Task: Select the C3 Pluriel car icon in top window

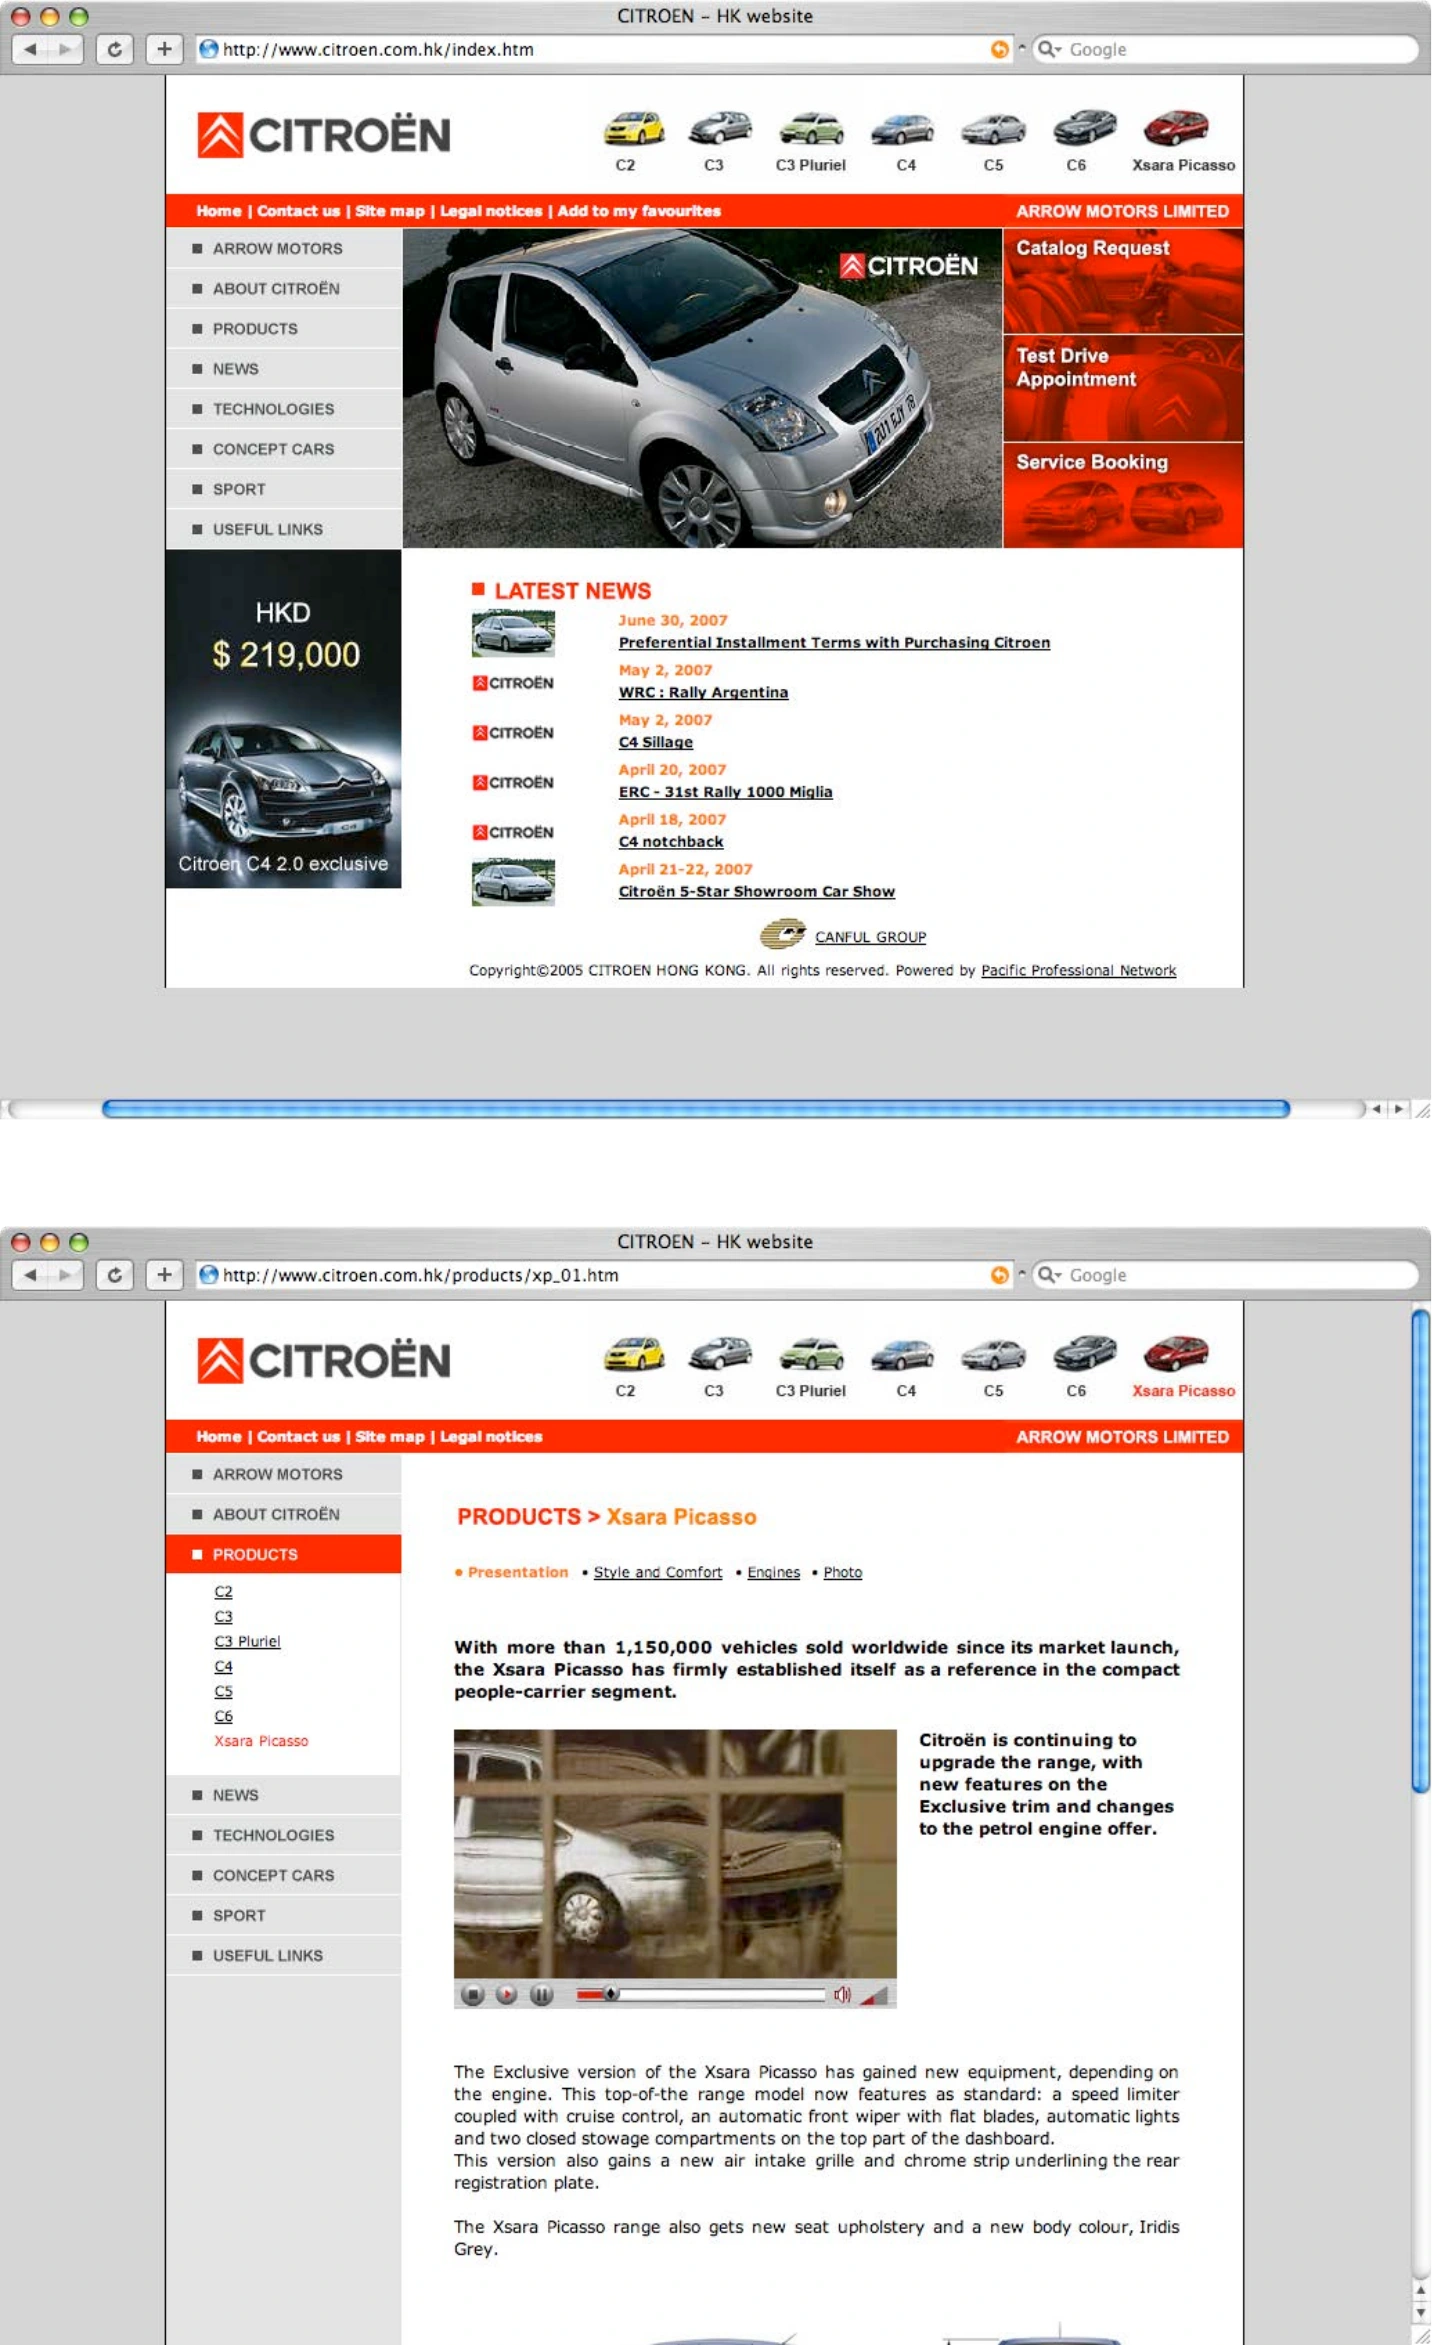Action: [x=811, y=128]
